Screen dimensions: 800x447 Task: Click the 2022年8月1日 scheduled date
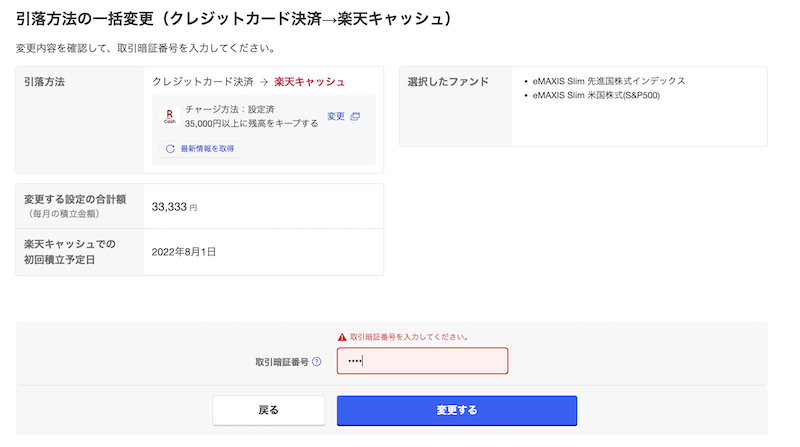[x=184, y=252]
